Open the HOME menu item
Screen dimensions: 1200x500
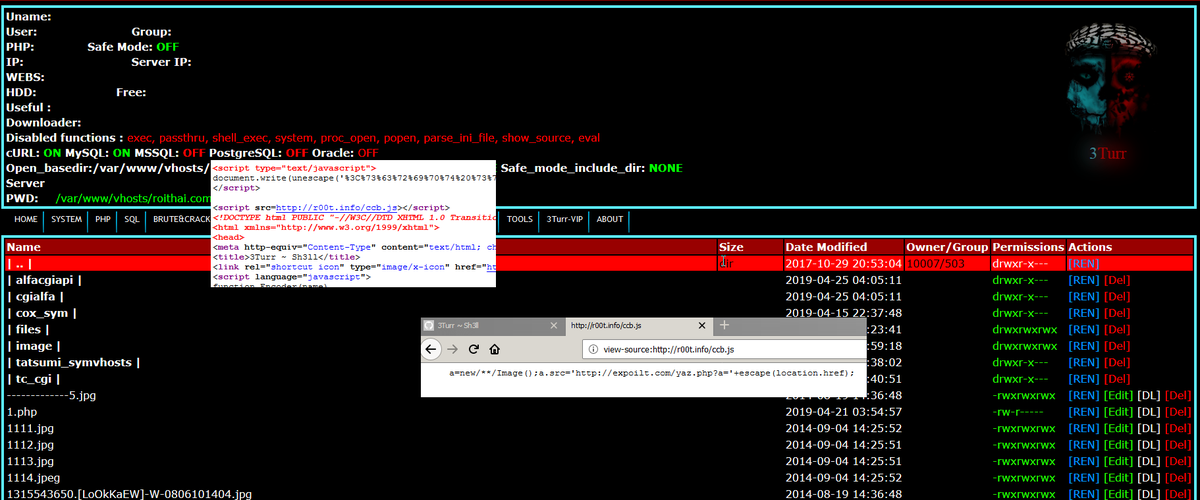(x=26, y=219)
